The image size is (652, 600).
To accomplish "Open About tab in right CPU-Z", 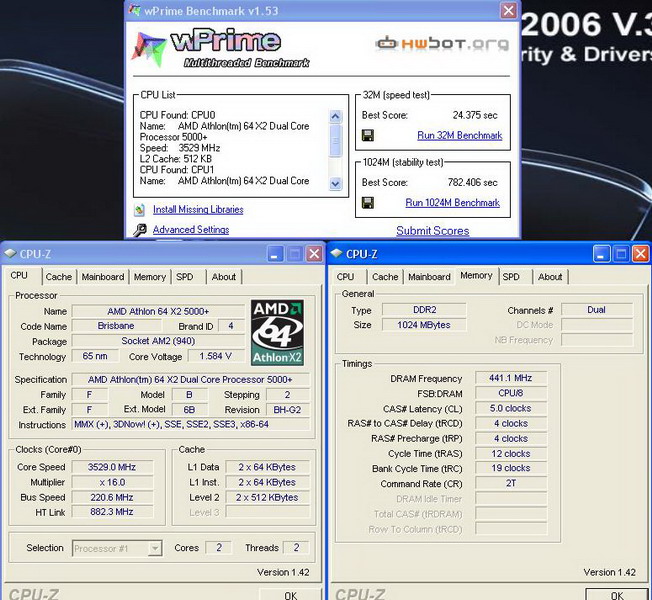I will [x=550, y=277].
